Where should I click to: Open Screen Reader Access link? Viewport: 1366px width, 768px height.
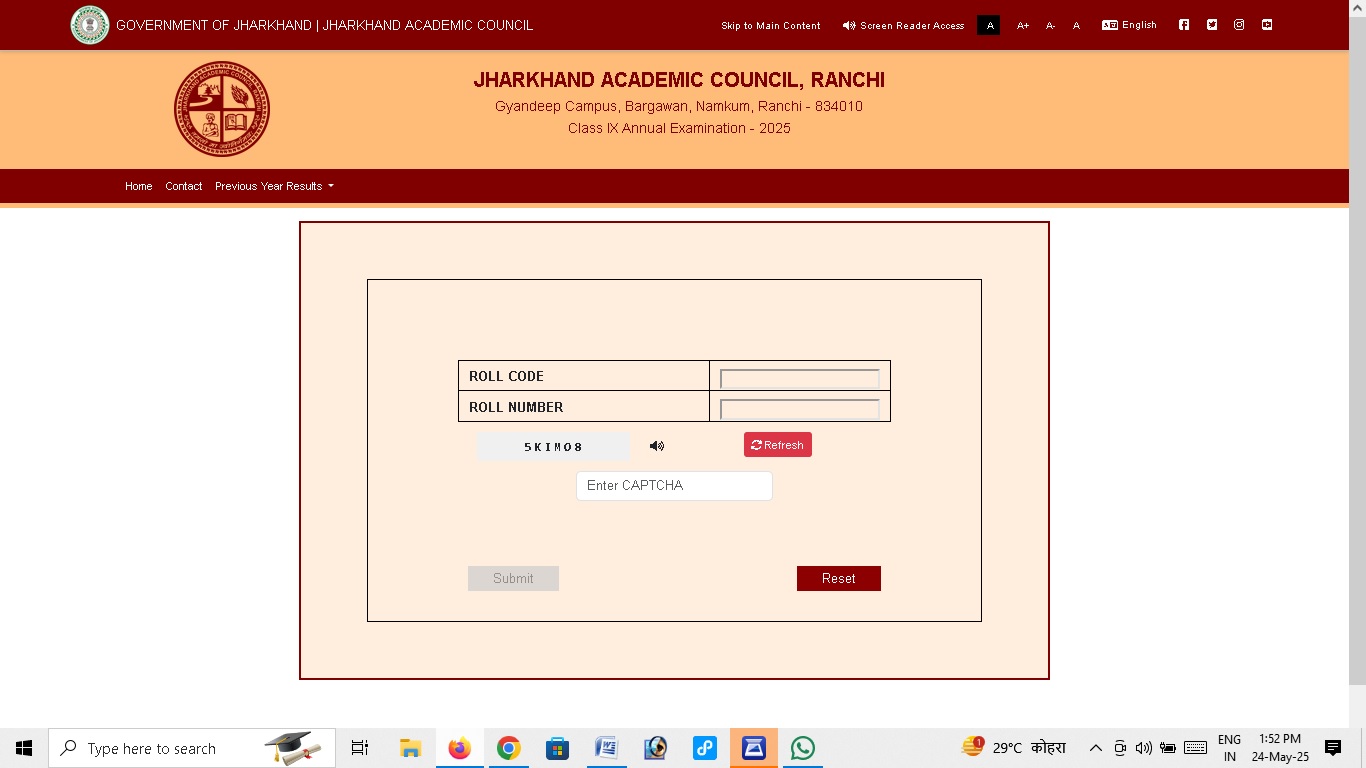904,26
